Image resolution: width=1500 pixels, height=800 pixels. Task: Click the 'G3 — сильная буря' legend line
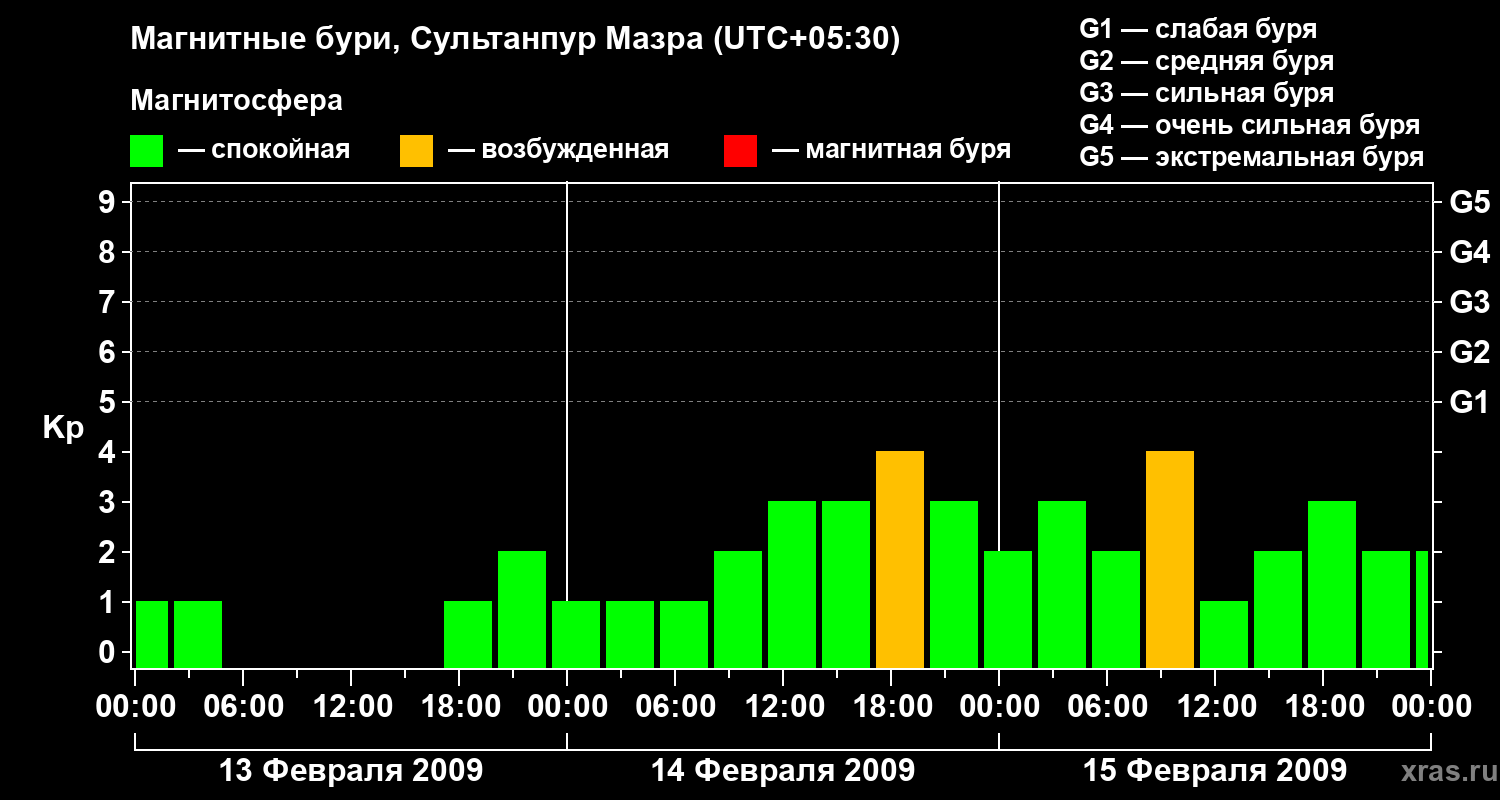(x=1207, y=93)
